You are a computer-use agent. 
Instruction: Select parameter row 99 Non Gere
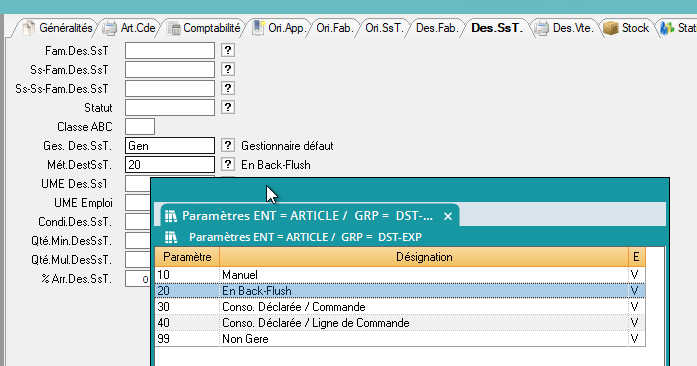point(400,339)
